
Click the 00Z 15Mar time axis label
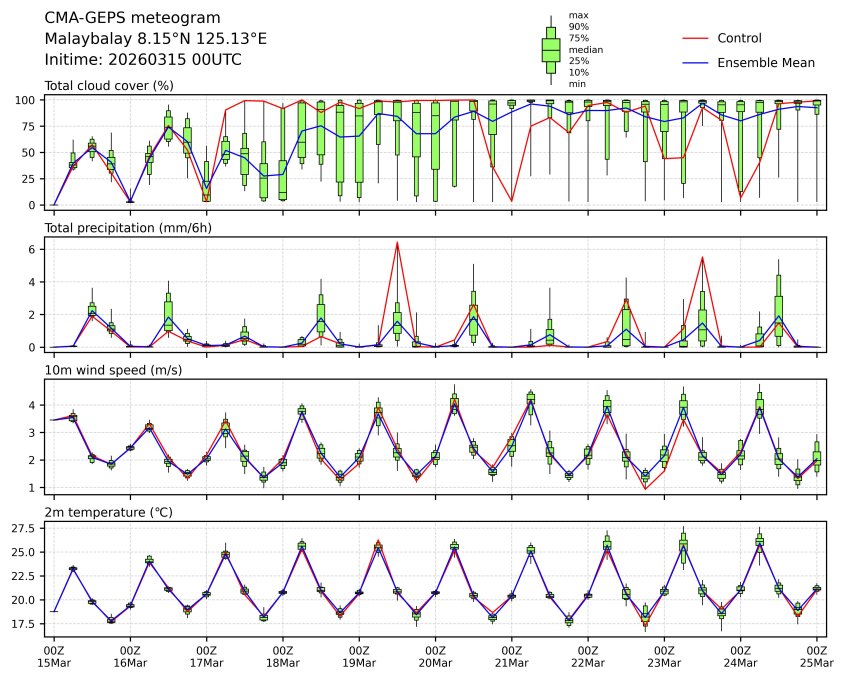[x=54, y=656]
